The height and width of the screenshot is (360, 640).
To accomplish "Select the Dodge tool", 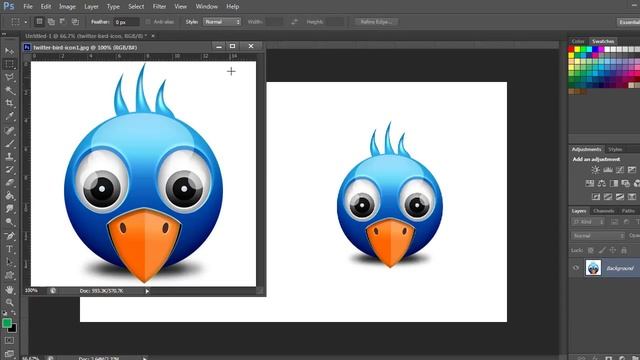I will point(9,222).
